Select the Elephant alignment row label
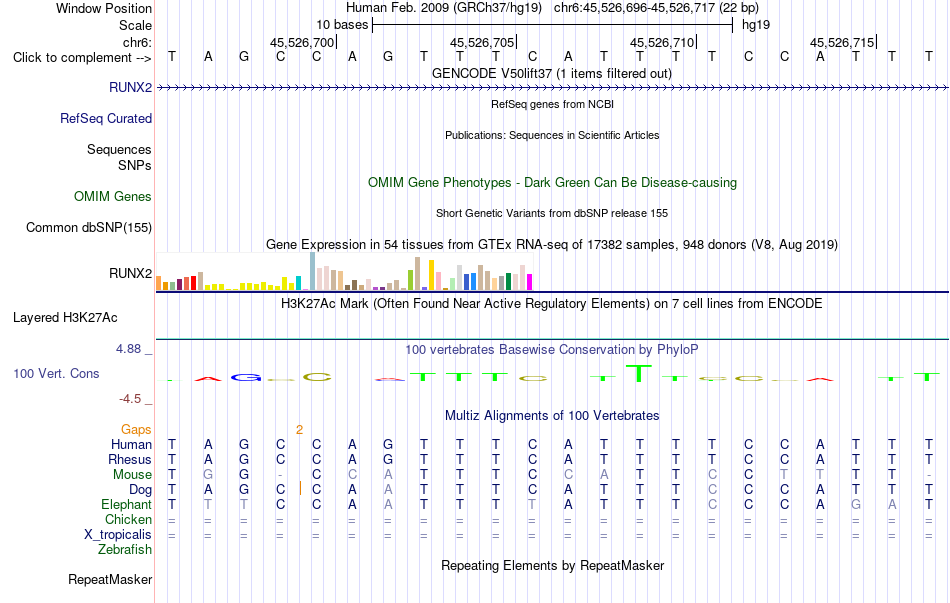This screenshot has width=950, height=603. [126, 504]
